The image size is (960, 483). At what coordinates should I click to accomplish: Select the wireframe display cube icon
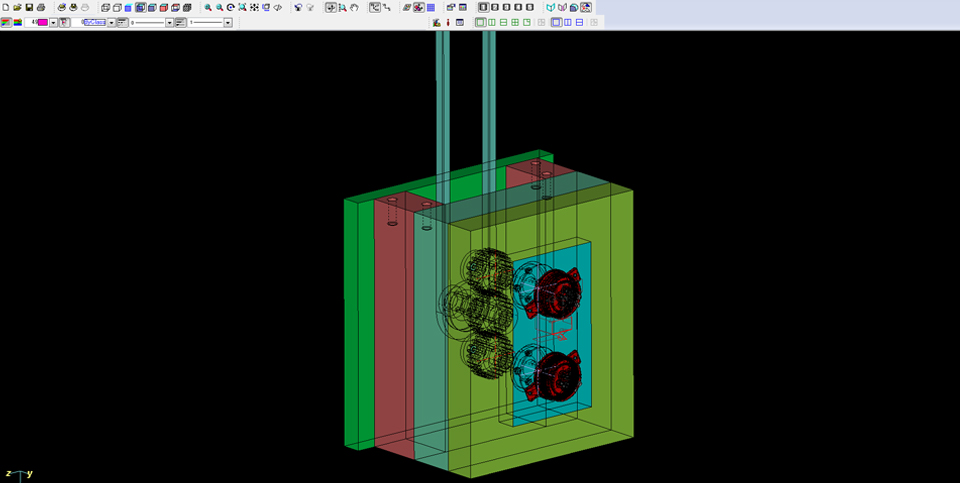pyautogui.click(x=106, y=7)
